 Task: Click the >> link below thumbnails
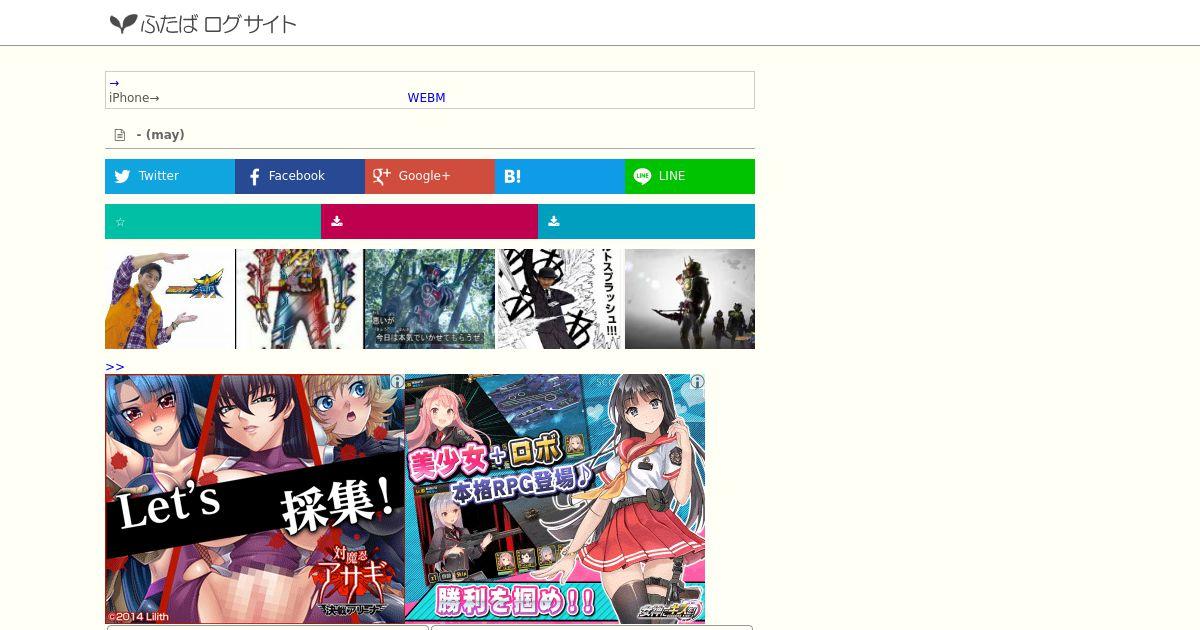click(115, 367)
